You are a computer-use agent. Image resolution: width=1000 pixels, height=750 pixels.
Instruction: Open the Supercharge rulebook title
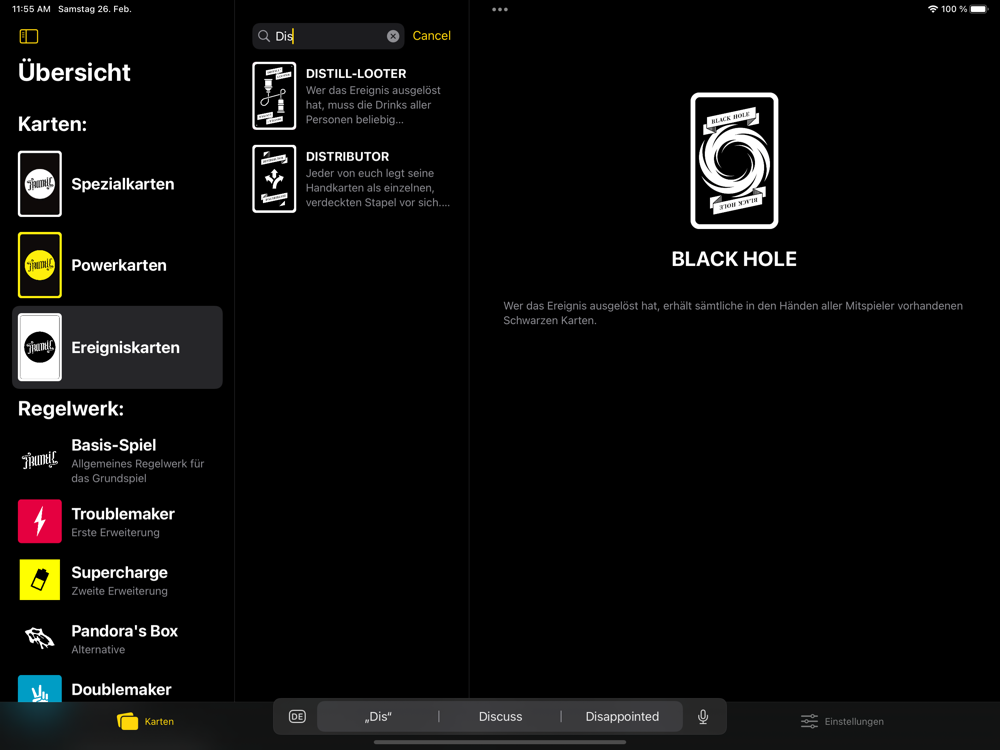[119, 573]
